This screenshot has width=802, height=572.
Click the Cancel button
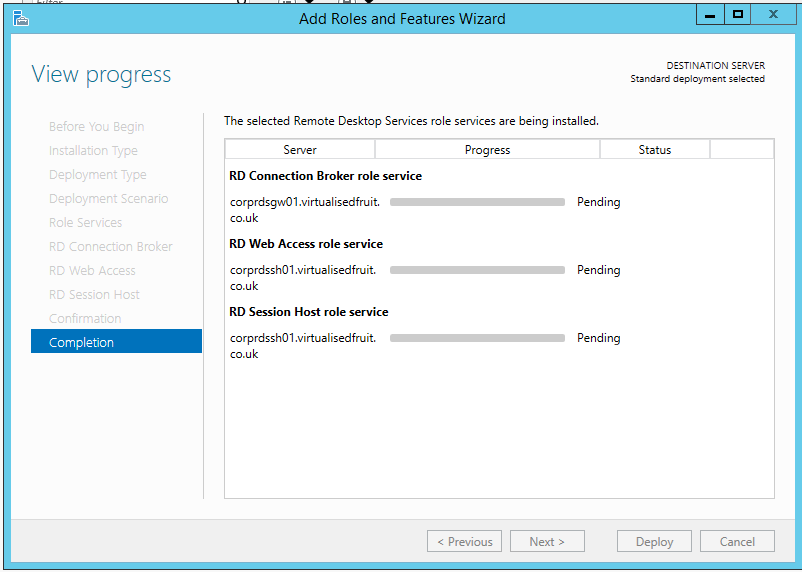tap(737, 541)
